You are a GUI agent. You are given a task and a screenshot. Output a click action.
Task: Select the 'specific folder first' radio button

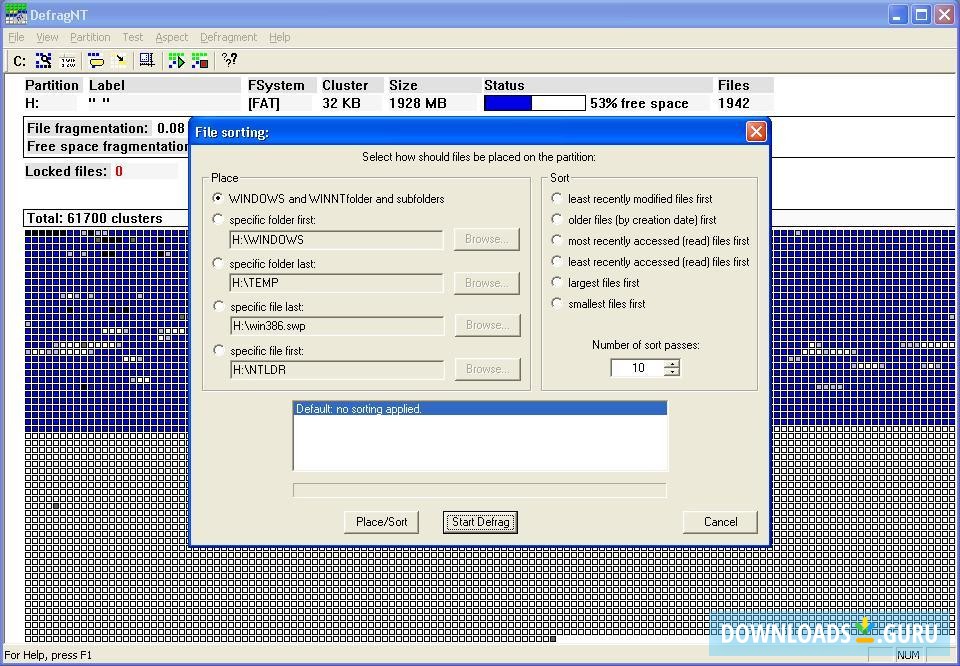pos(217,219)
